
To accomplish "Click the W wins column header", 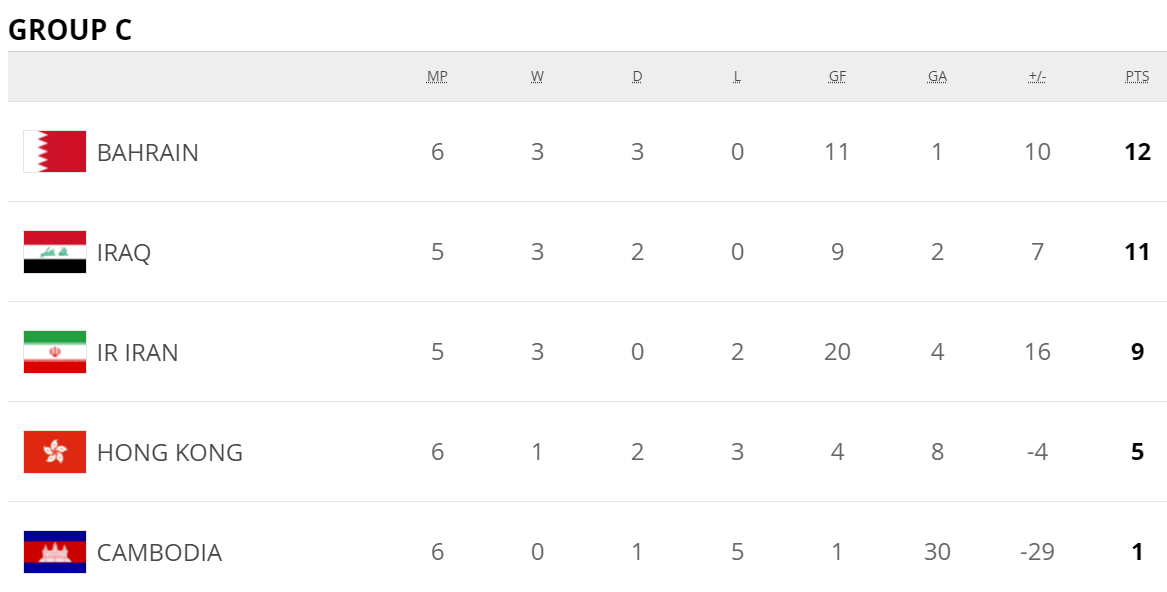I will pos(537,77).
